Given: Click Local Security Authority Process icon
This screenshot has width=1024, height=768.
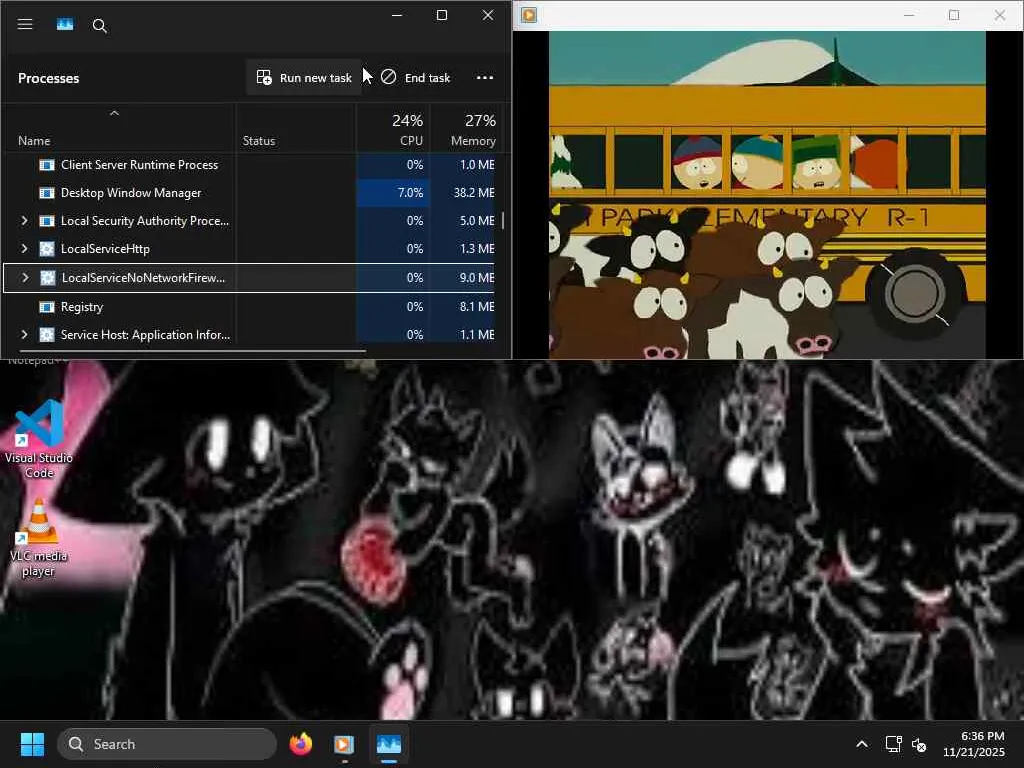Looking at the screenshot, I should click(x=47, y=221).
